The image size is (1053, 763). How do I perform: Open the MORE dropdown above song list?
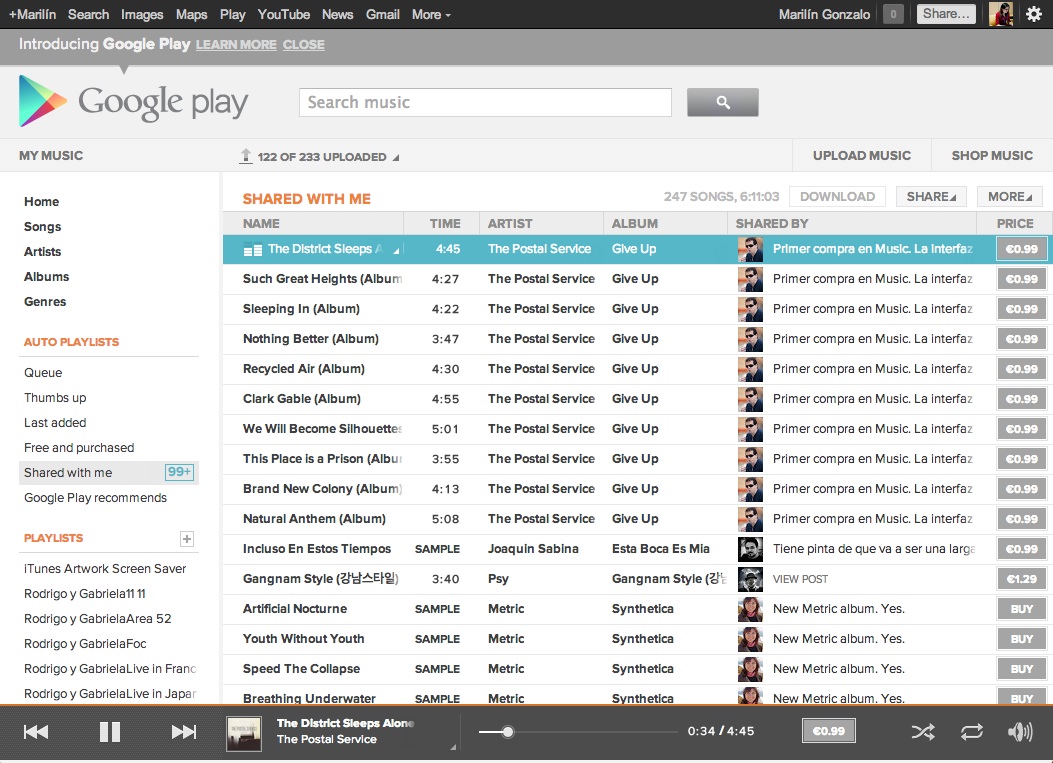(x=1009, y=197)
